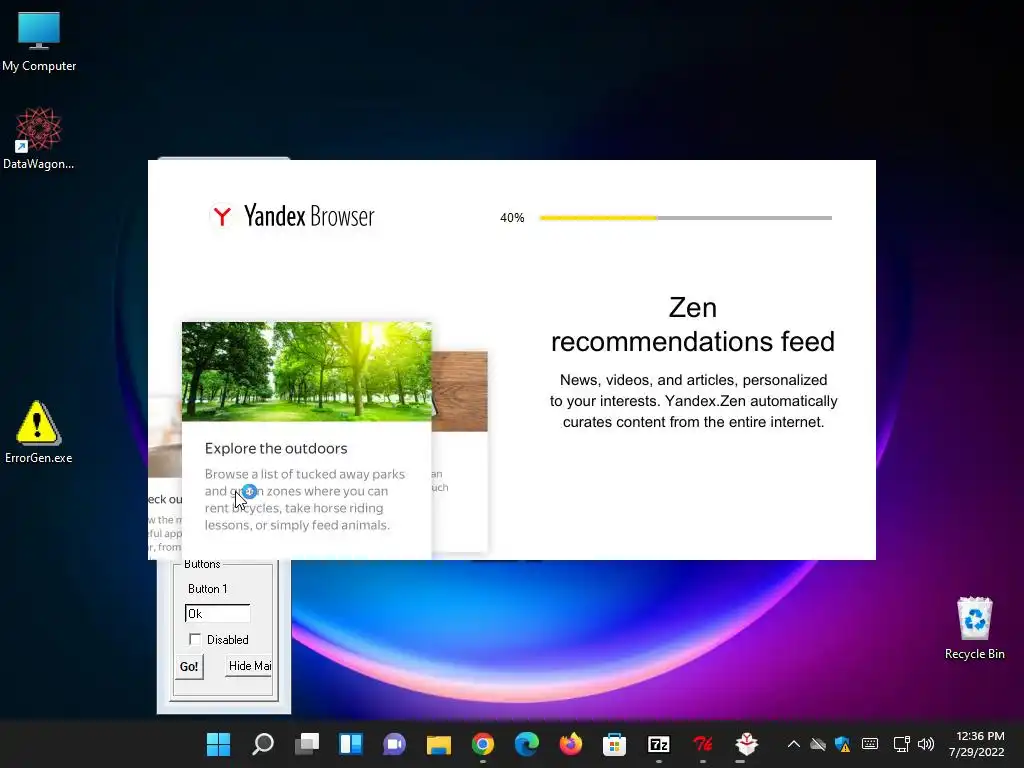Open Teams Chat from the taskbar
The width and height of the screenshot is (1024, 768).
point(394,744)
